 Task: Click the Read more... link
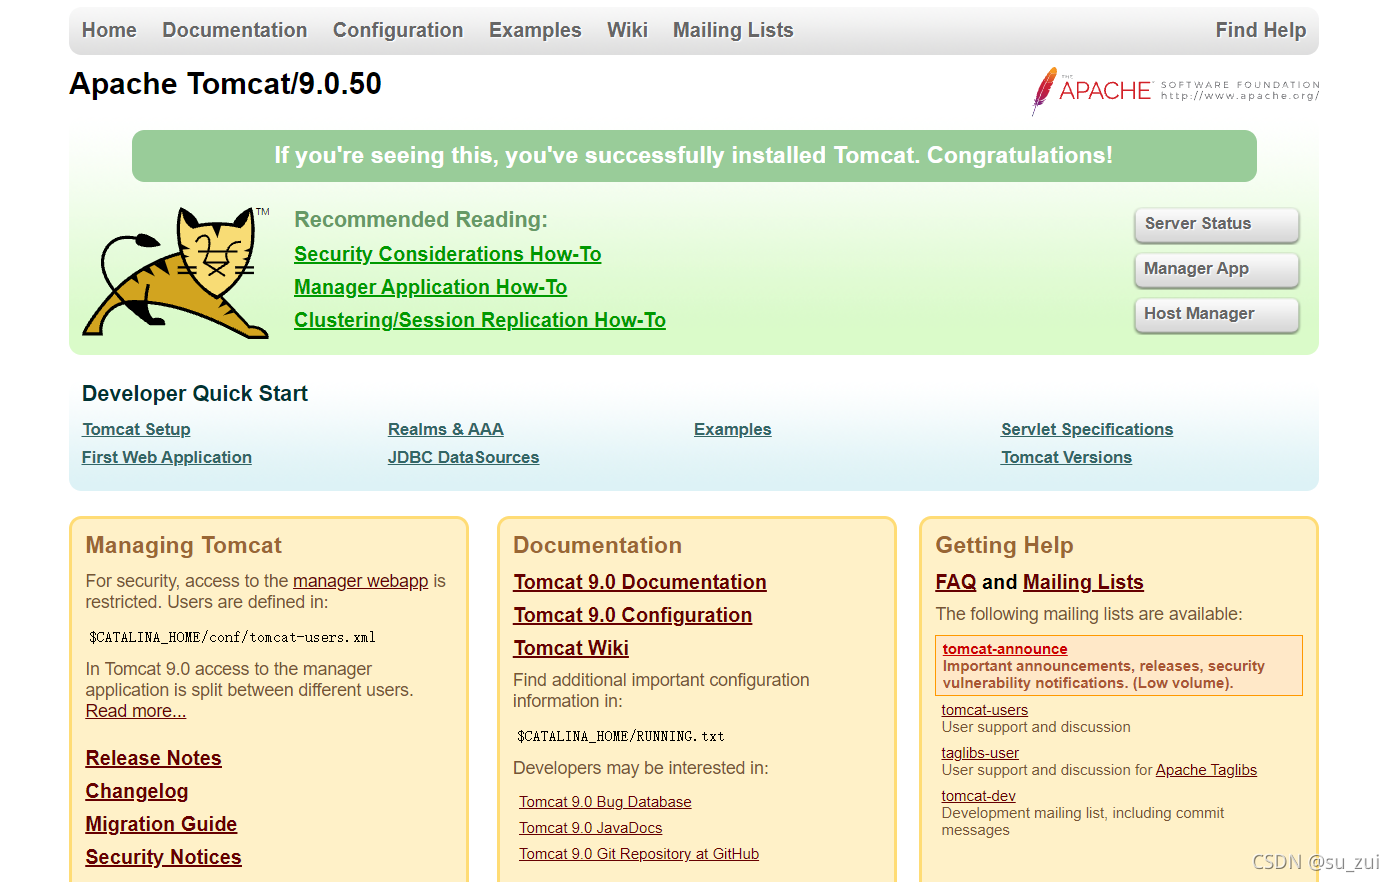[136, 711]
